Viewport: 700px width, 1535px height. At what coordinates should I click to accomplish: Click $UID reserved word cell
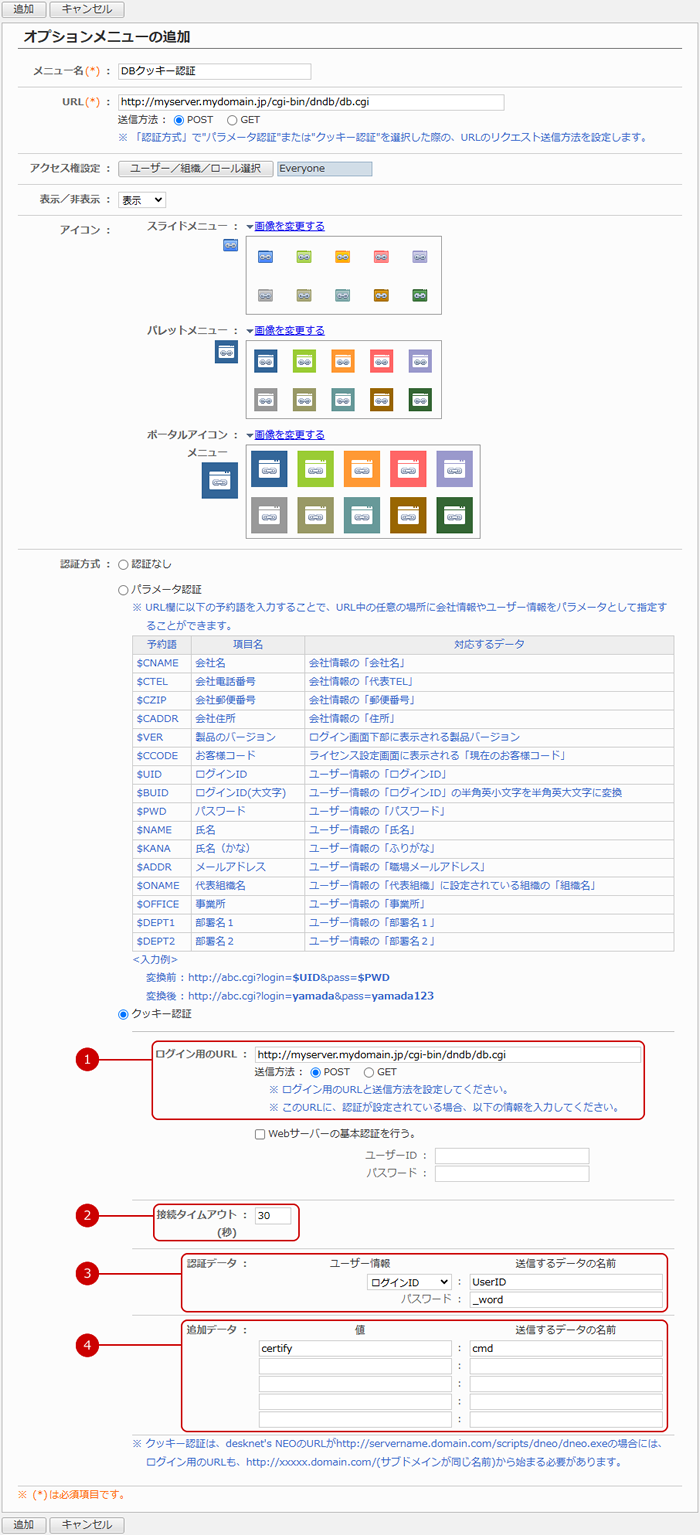click(161, 775)
